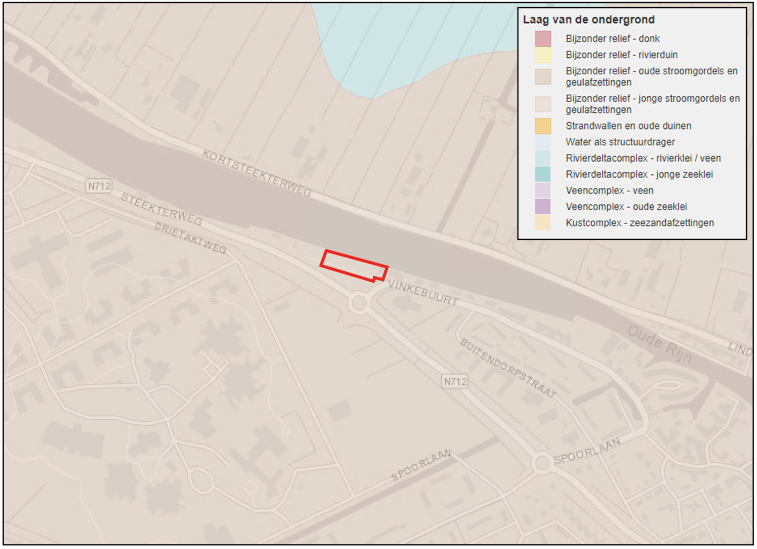The image size is (757, 549).
Task: Click the roundabout on Spoorlaan
Action: point(542,463)
